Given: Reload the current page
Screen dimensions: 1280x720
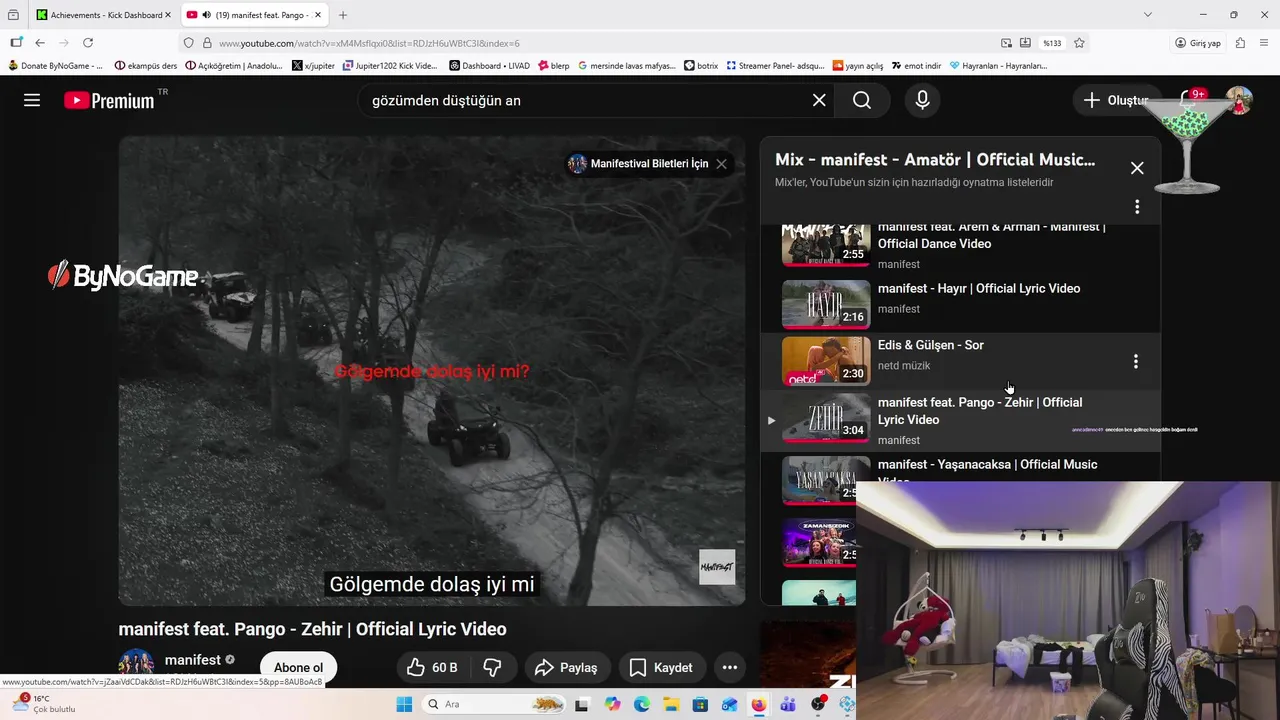Looking at the screenshot, I should [88, 43].
